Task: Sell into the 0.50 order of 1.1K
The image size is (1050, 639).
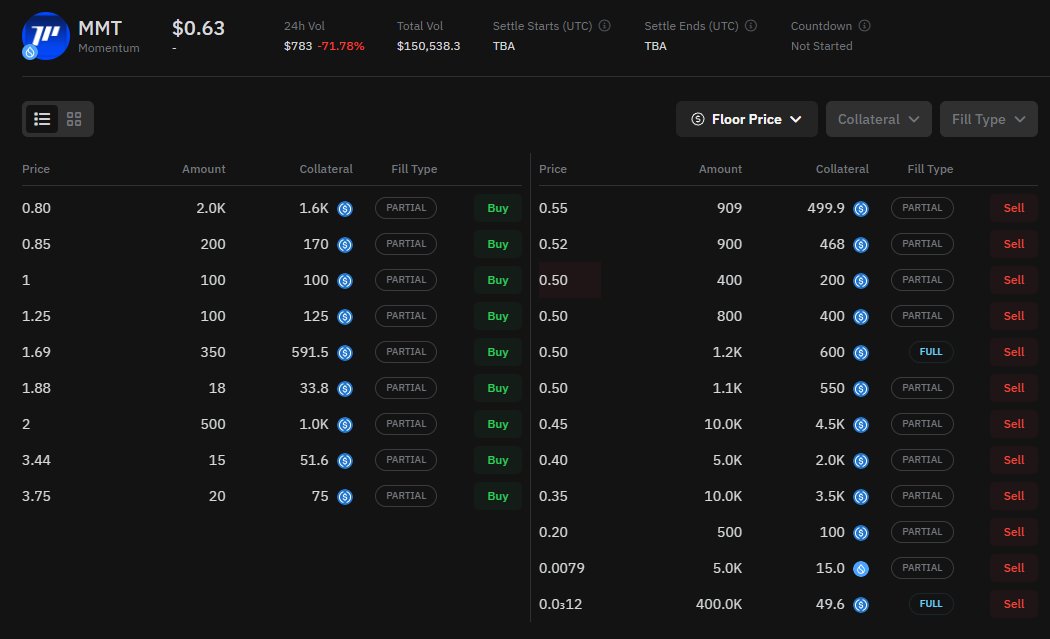Action: tap(1014, 388)
